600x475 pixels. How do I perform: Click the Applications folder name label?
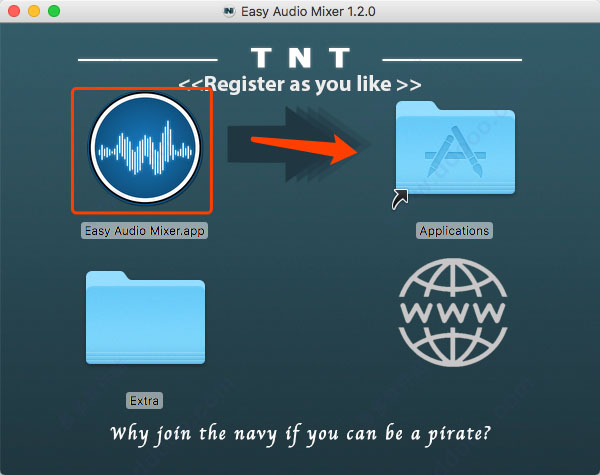pyautogui.click(x=454, y=231)
